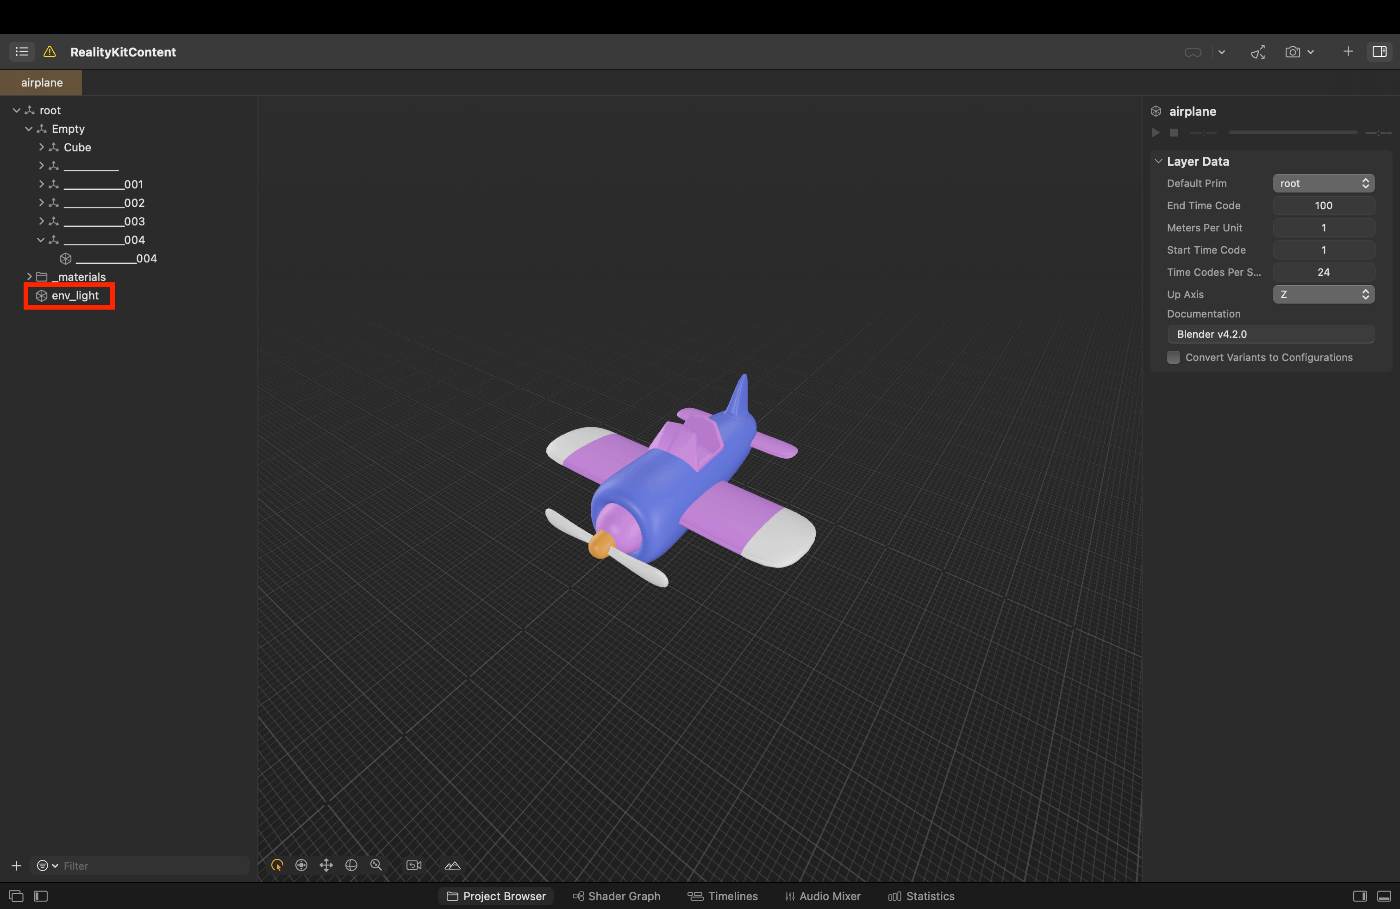Toggle the environment mountains icon

point(453,865)
